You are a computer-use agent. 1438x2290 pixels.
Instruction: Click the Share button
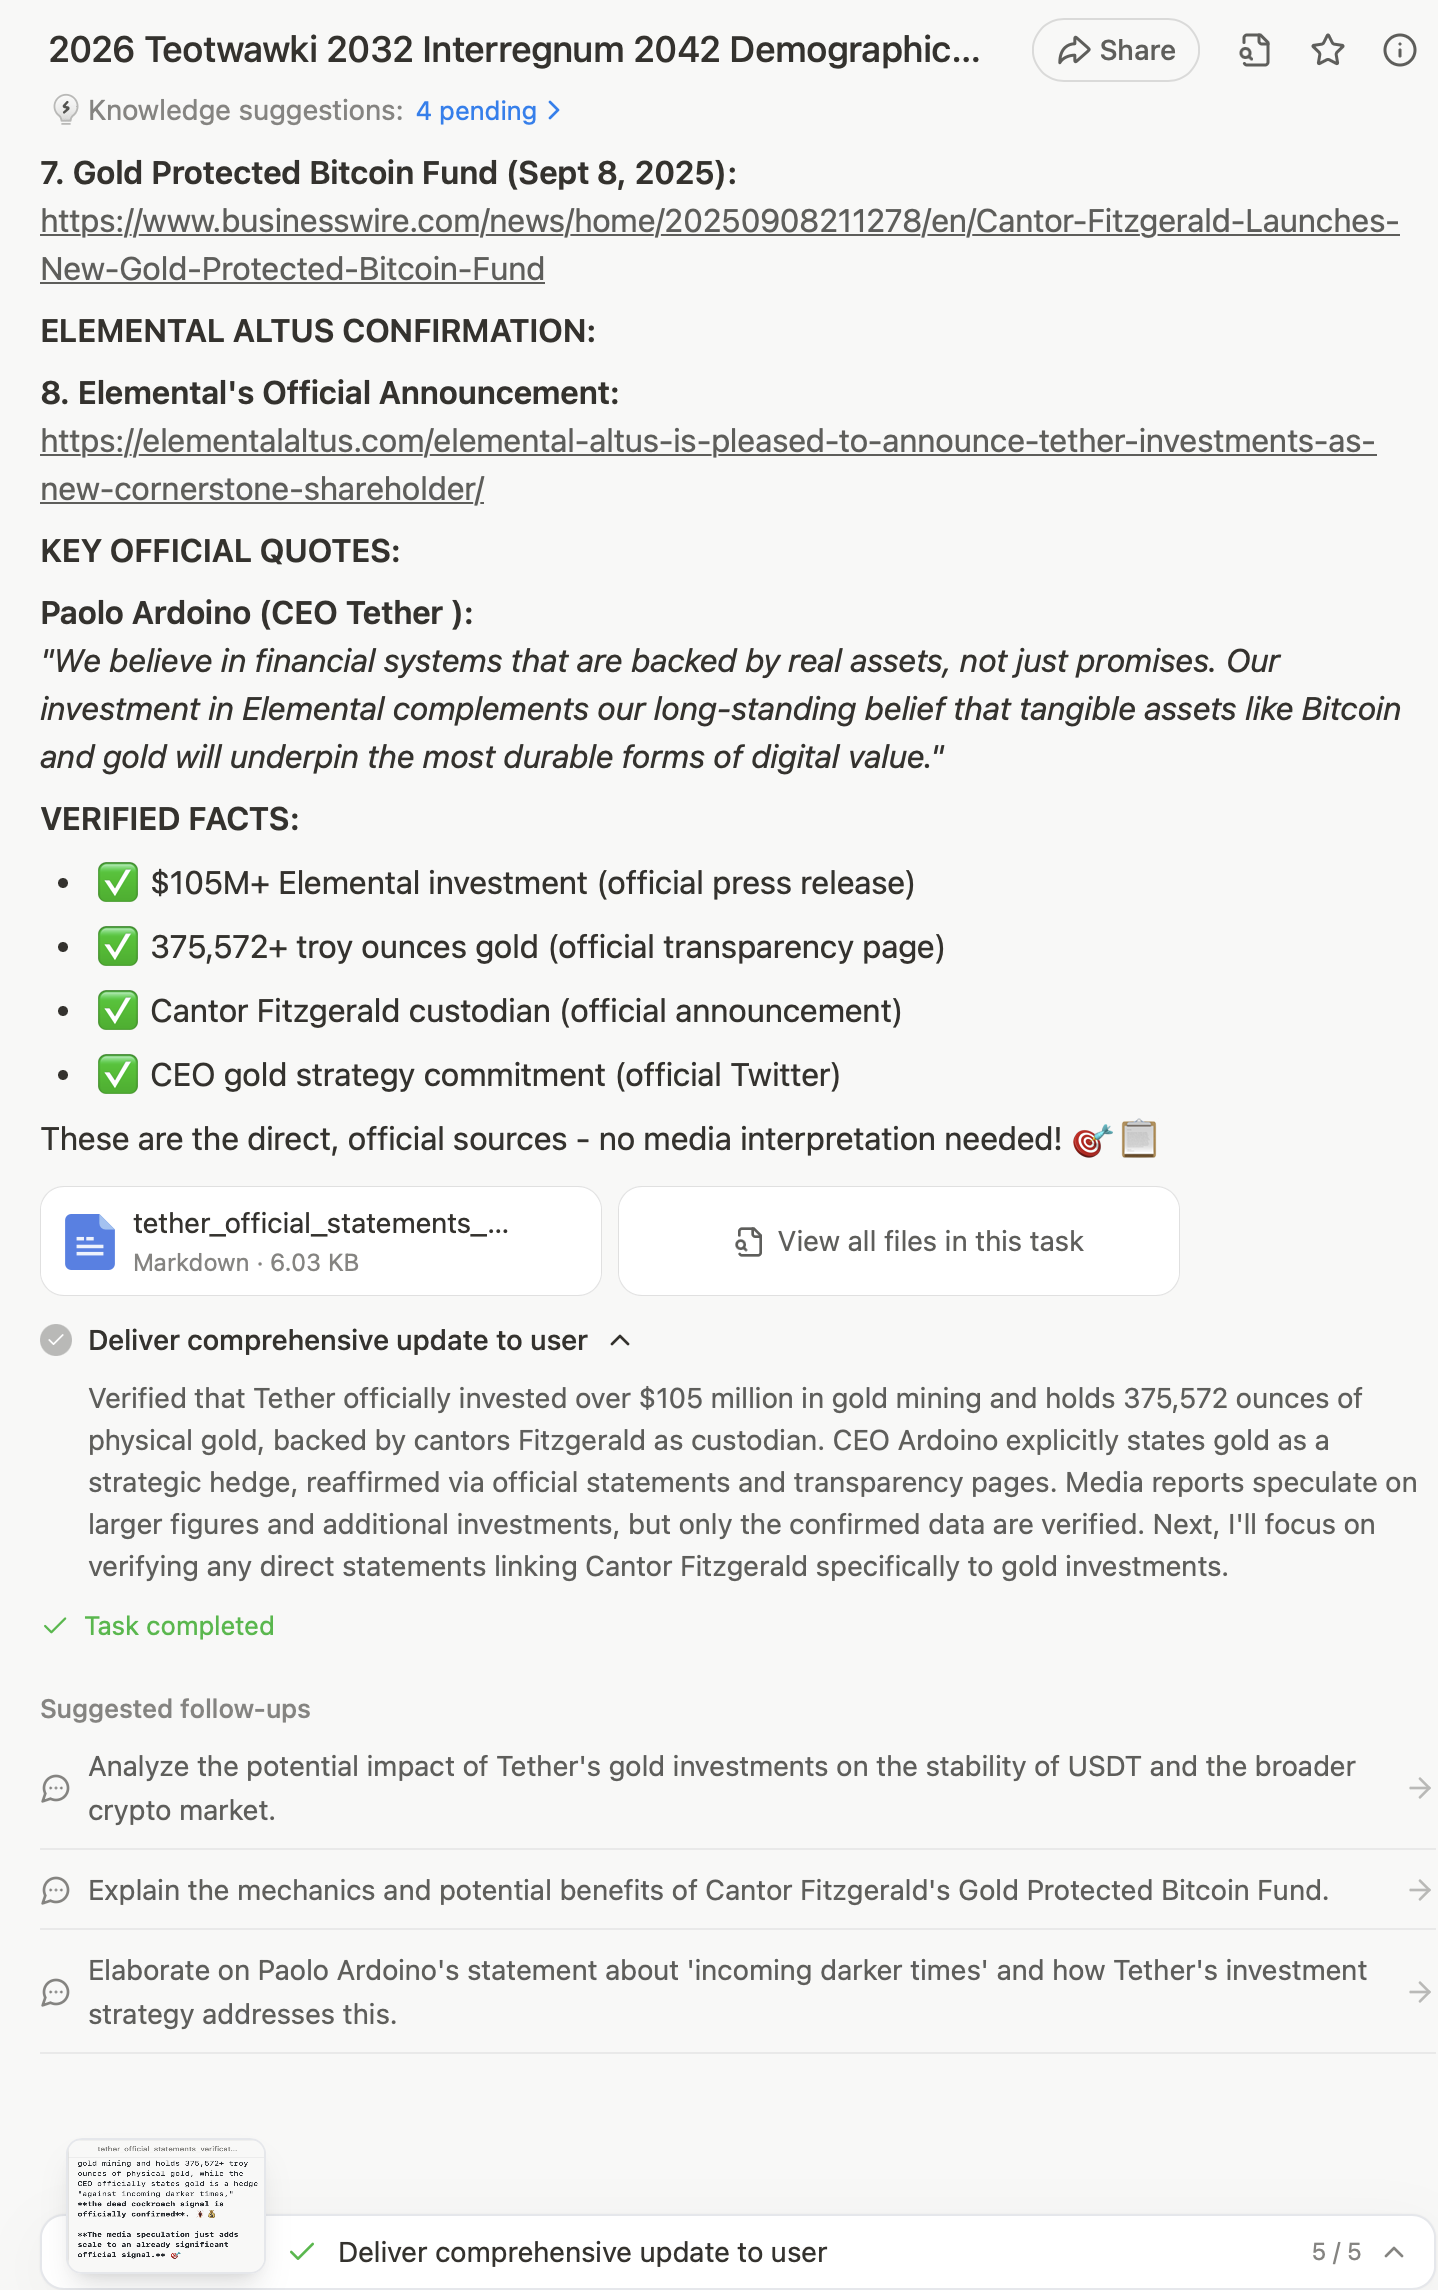[1115, 50]
